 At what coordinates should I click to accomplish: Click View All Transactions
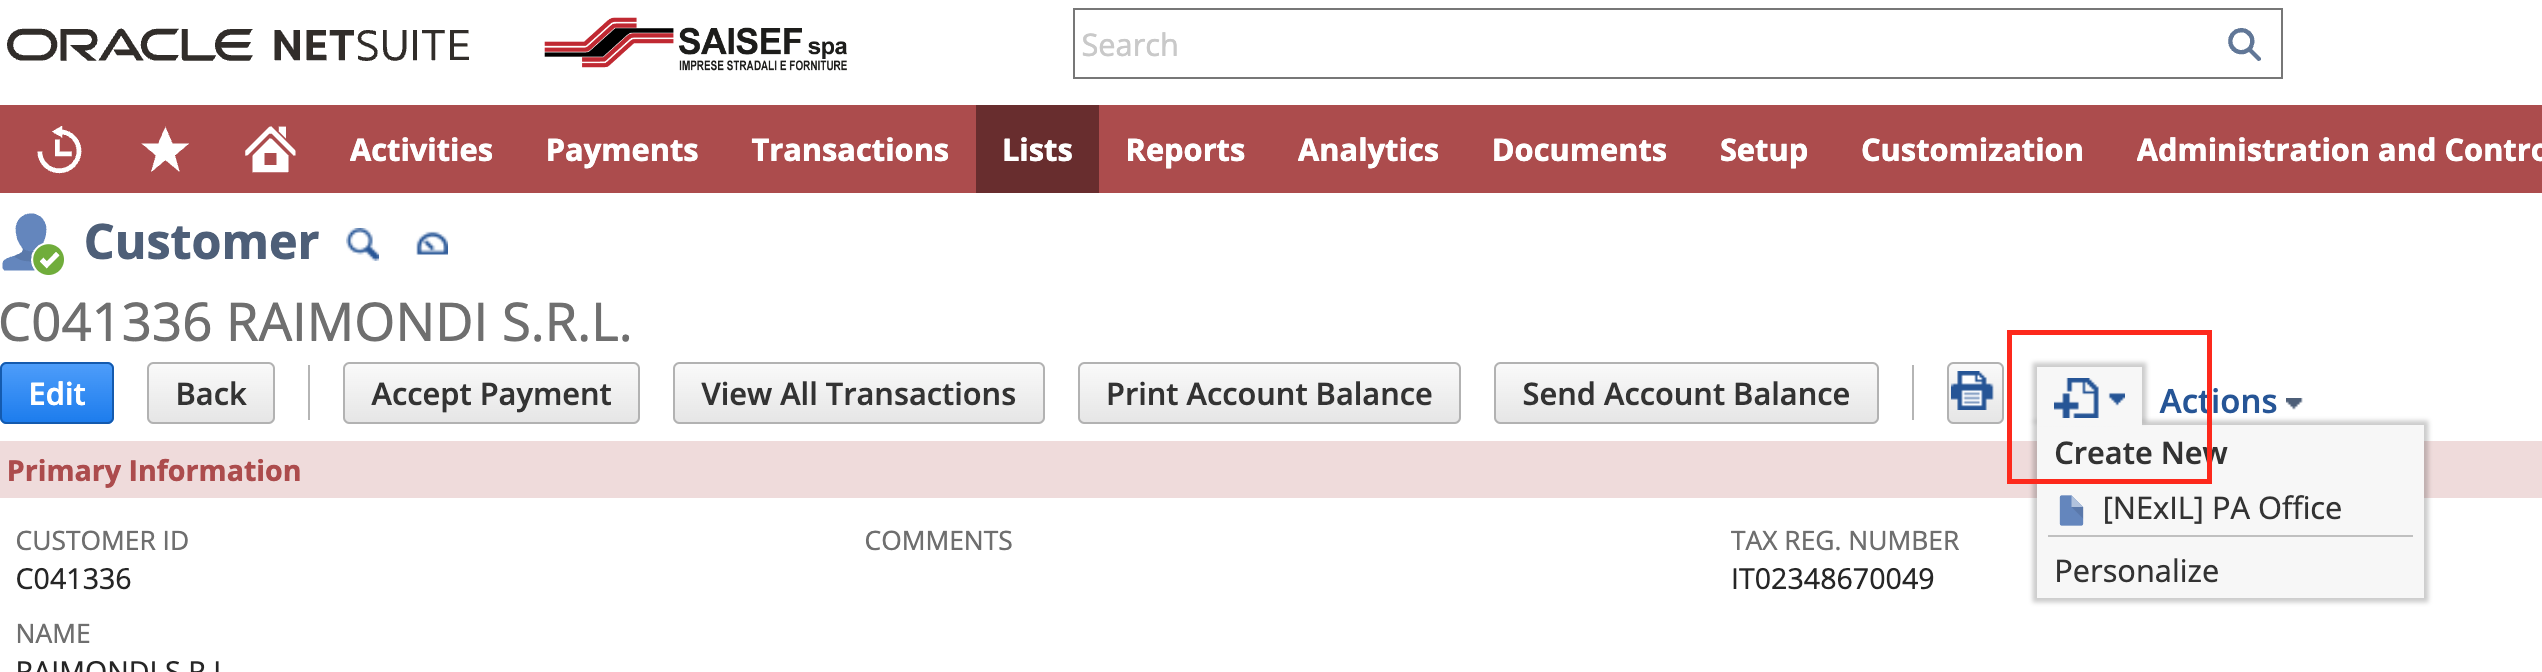[857, 393]
